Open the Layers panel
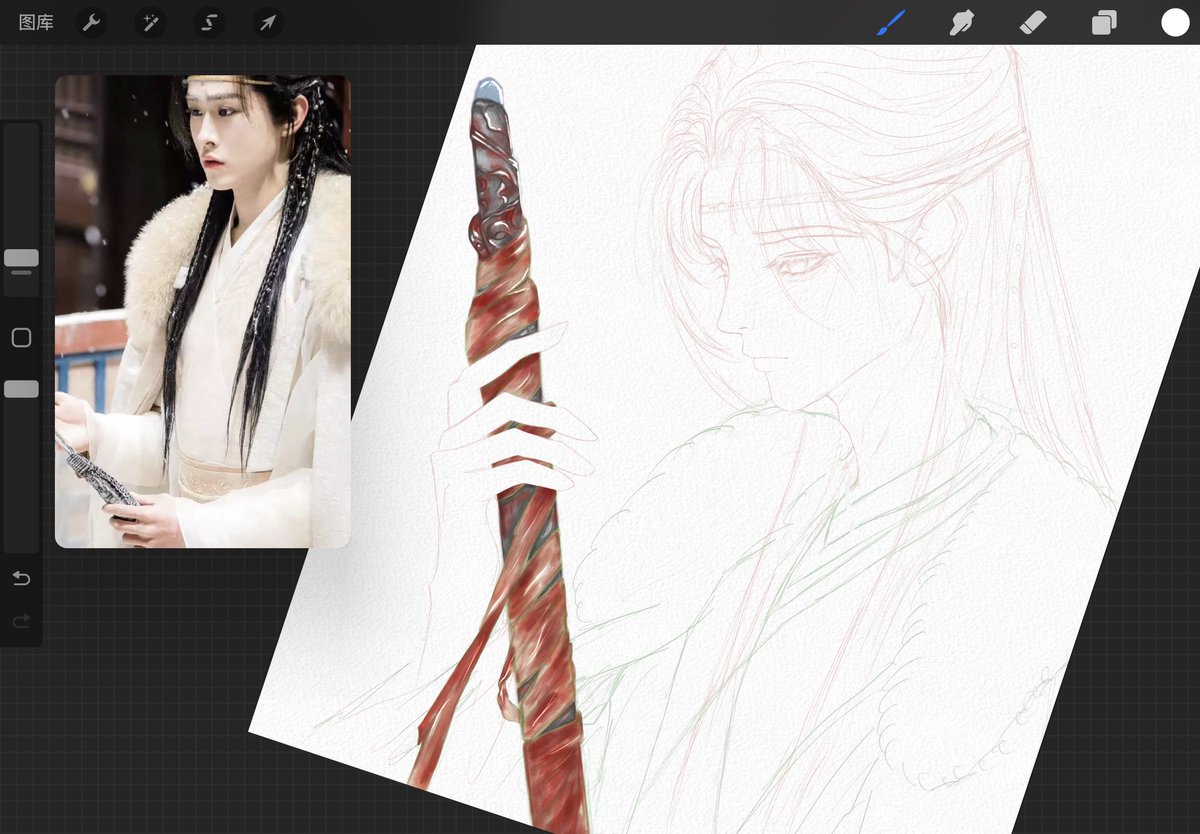Image resolution: width=1200 pixels, height=834 pixels. [x=1104, y=22]
